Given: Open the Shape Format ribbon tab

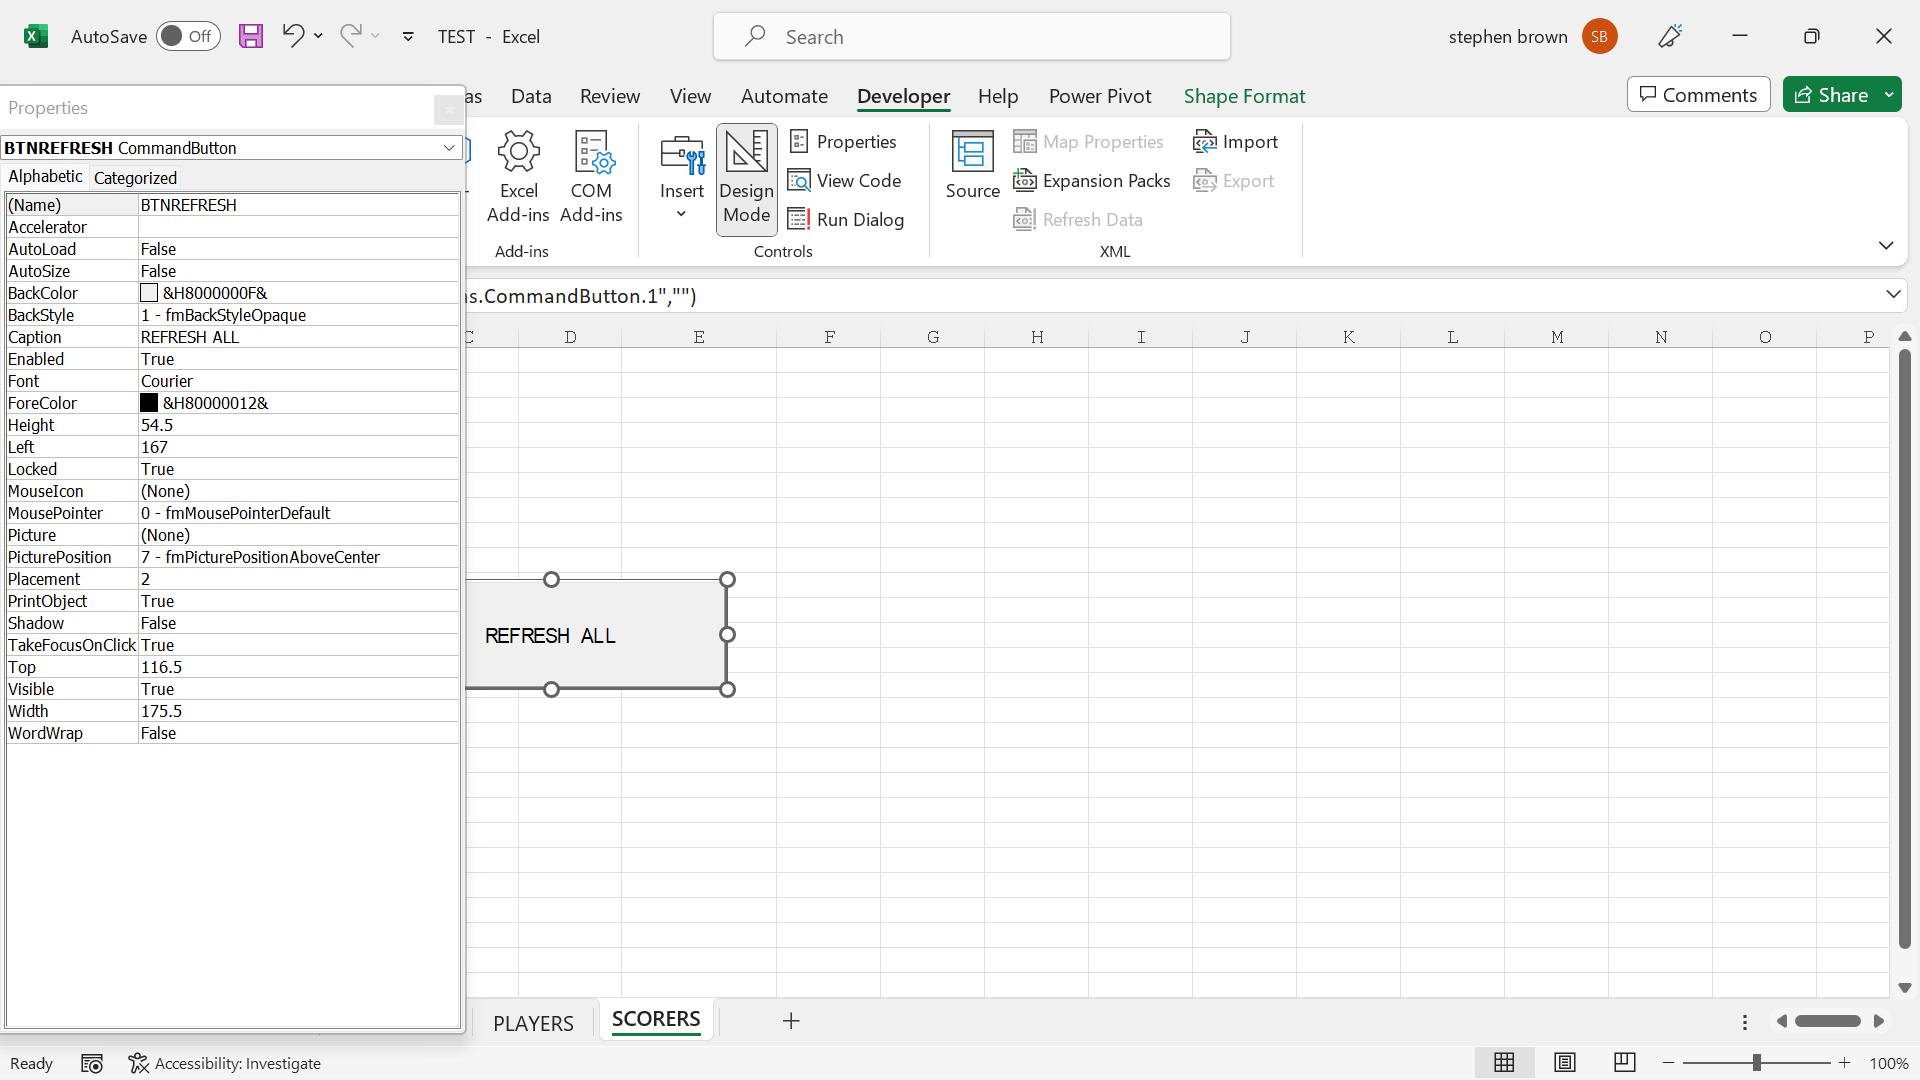Looking at the screenshot, I should 1244,96.
